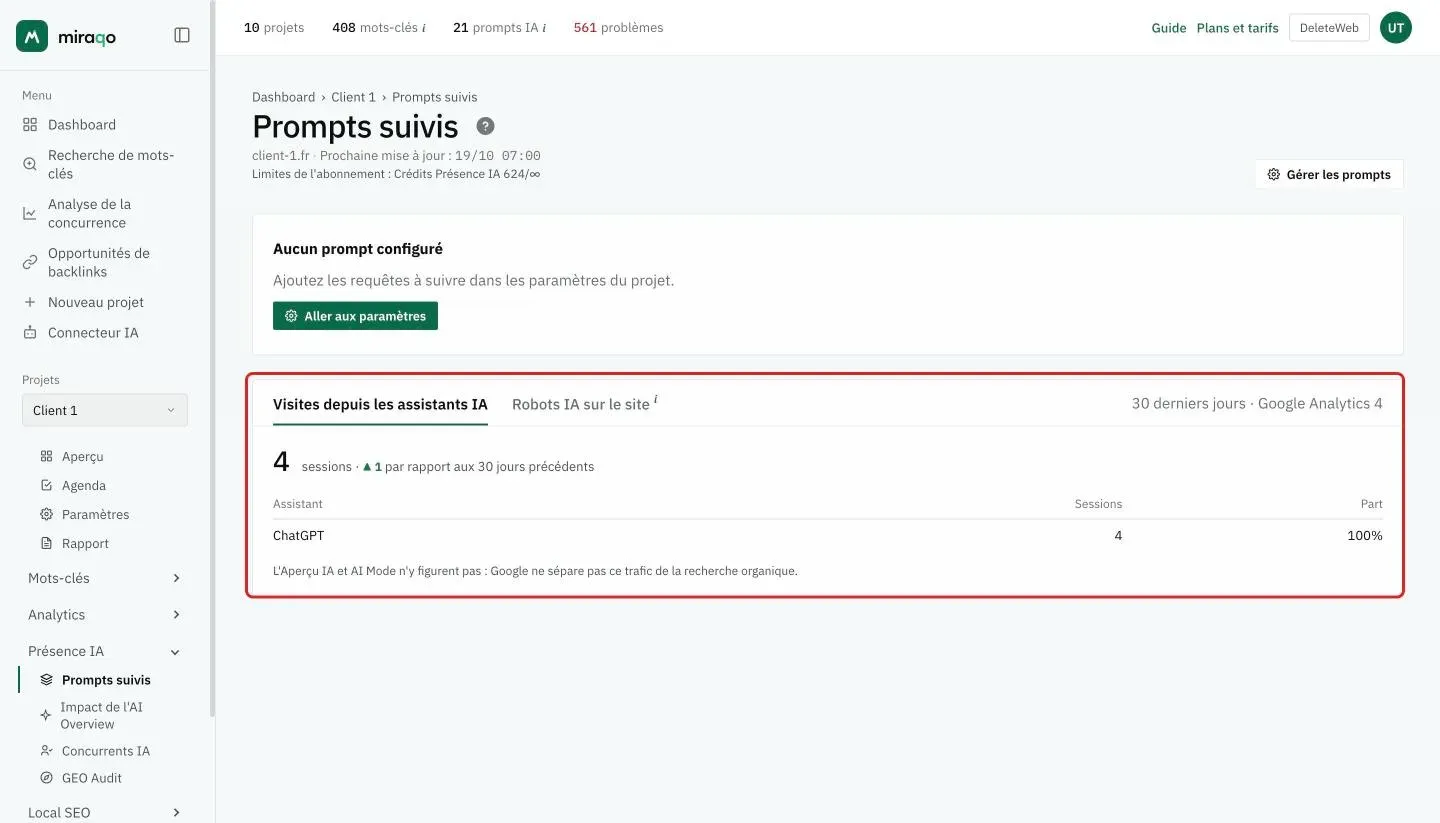Image resolution: width=1440 pixels, height=823 pixels.
Task: Click the Paramètres gear icon in sidebar
Action: pos(46,514)
